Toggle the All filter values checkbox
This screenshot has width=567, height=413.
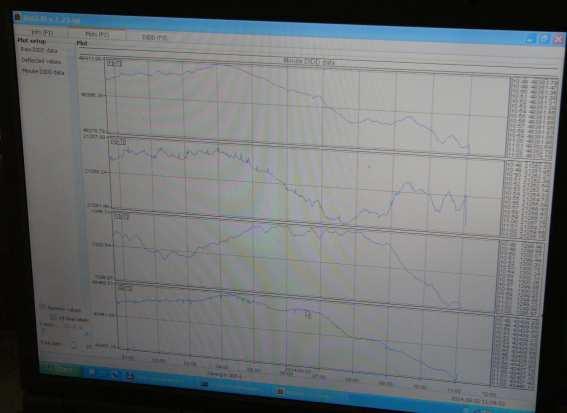[x=53, y=318]
